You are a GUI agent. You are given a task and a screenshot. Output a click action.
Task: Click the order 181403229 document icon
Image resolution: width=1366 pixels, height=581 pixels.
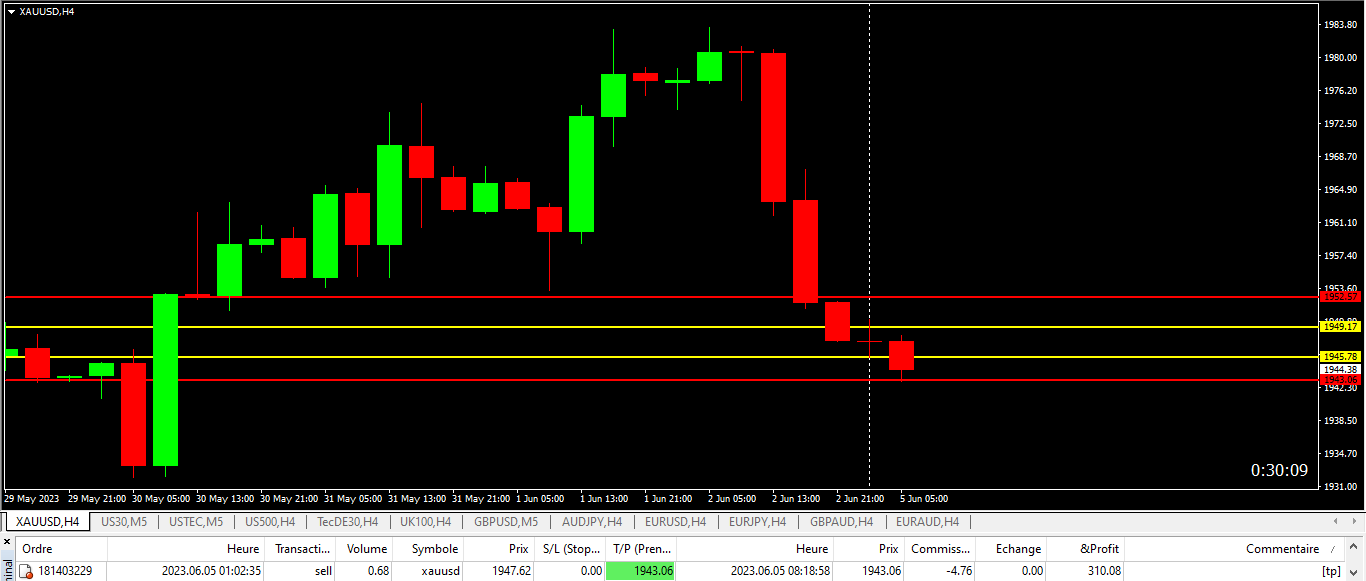point(26,571)
